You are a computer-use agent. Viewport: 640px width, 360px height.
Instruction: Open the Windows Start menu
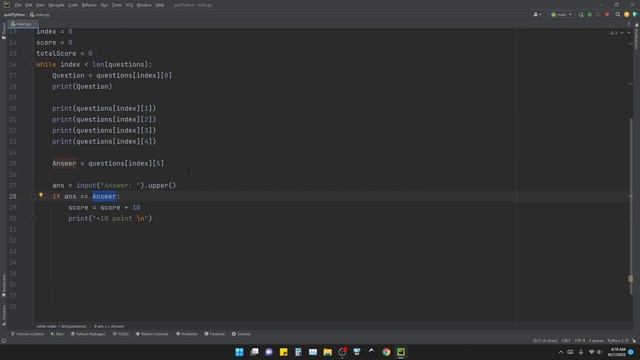(239, 352)
